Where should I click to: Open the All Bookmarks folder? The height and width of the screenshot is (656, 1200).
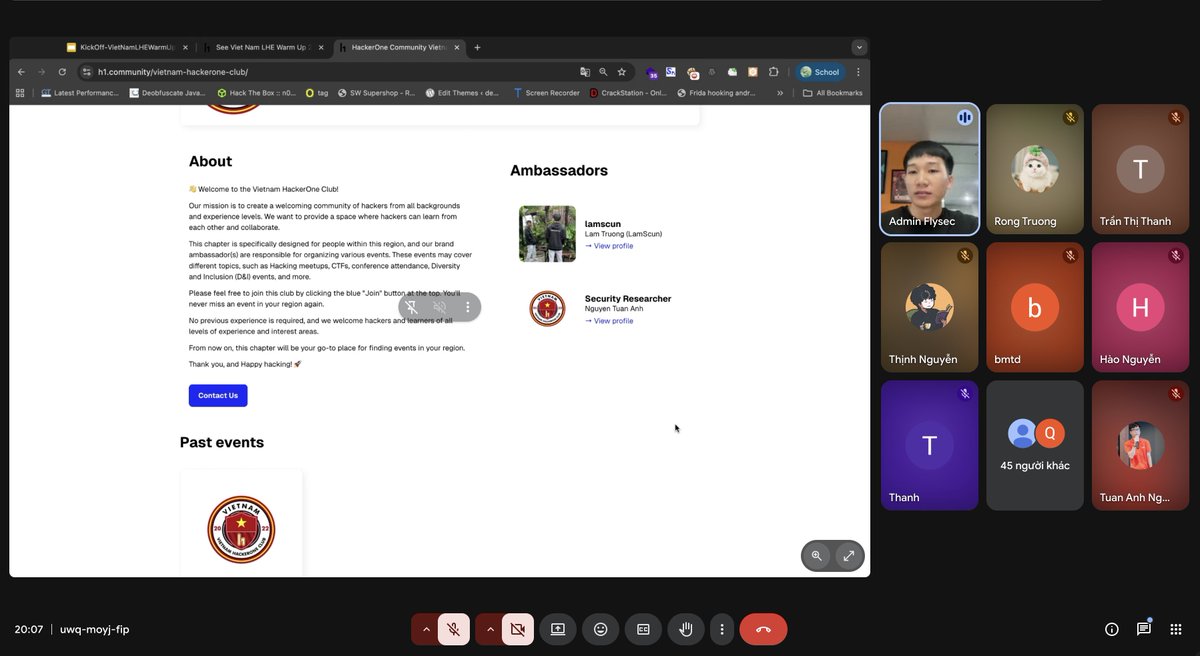coord(832,93)
